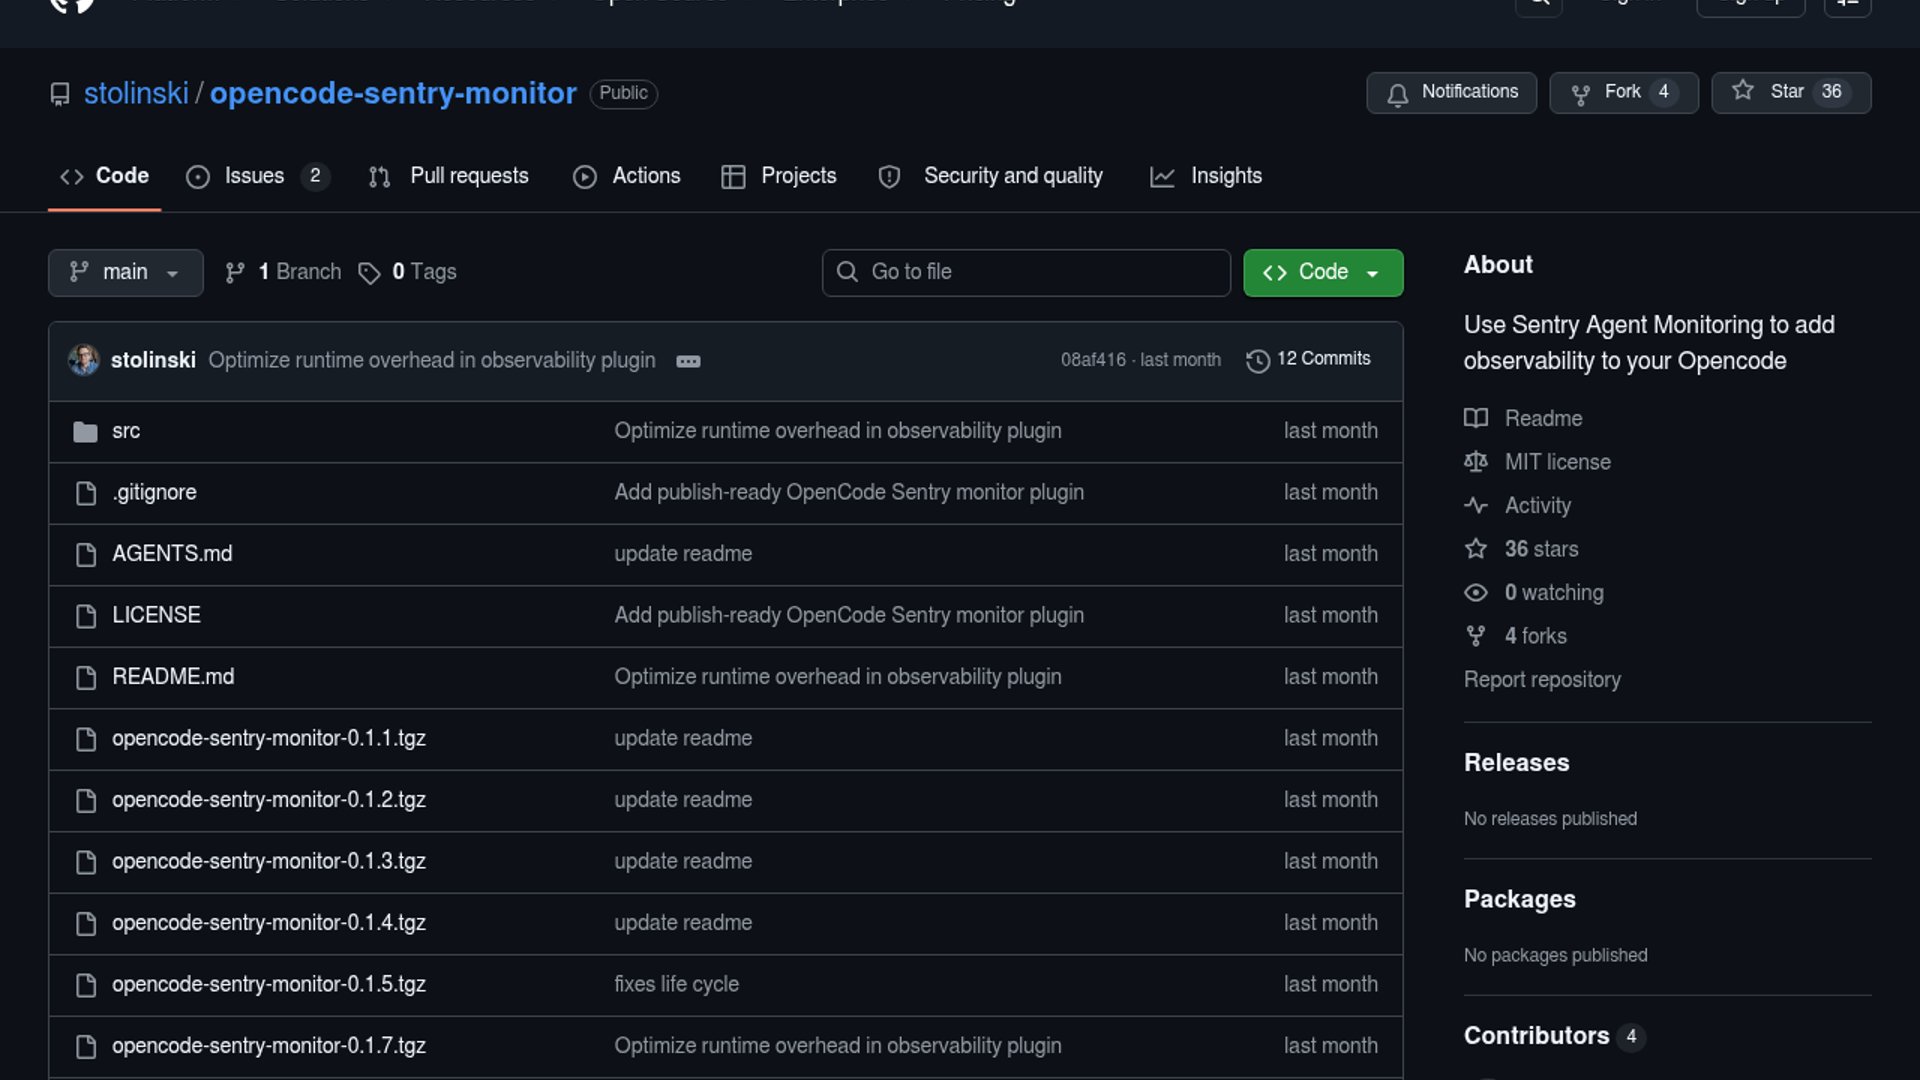Click the MIT license scale icon
This screenshot has height=1080, width=1920.
(1476, 462)
